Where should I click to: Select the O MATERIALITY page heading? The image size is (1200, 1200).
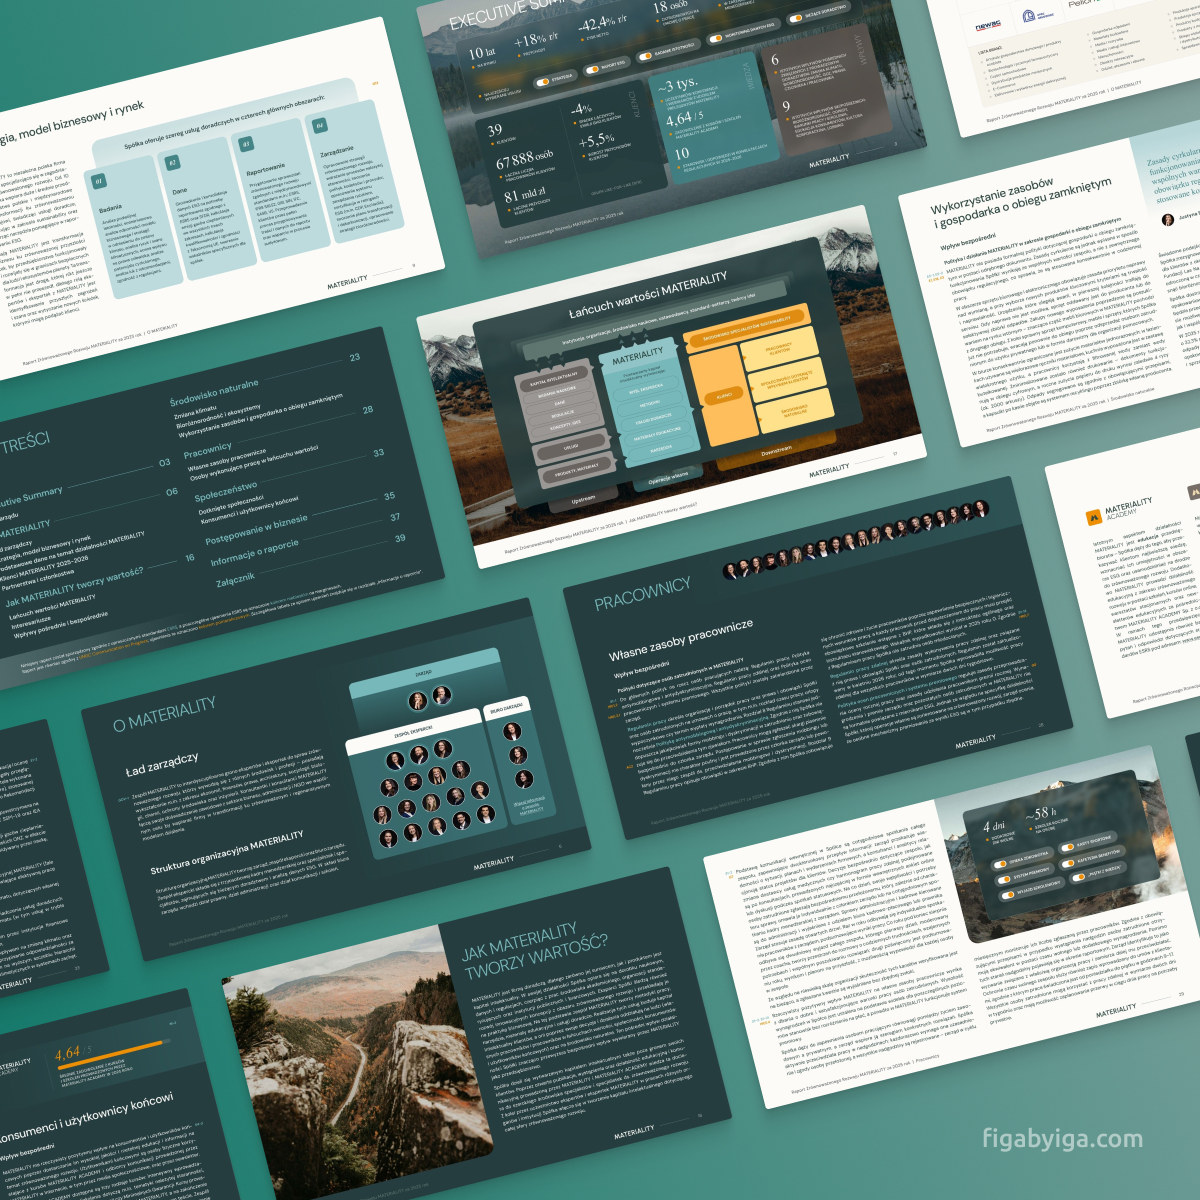[164, 716]
